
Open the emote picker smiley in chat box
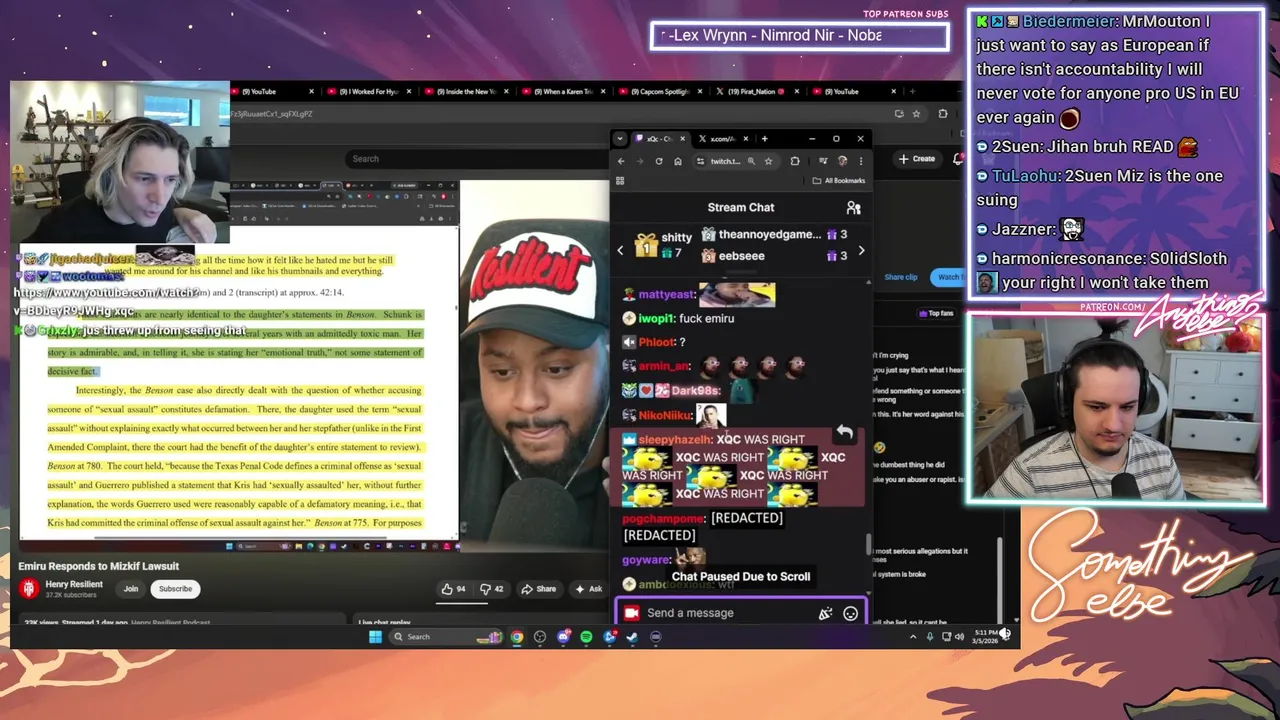[x=850, y=613]
